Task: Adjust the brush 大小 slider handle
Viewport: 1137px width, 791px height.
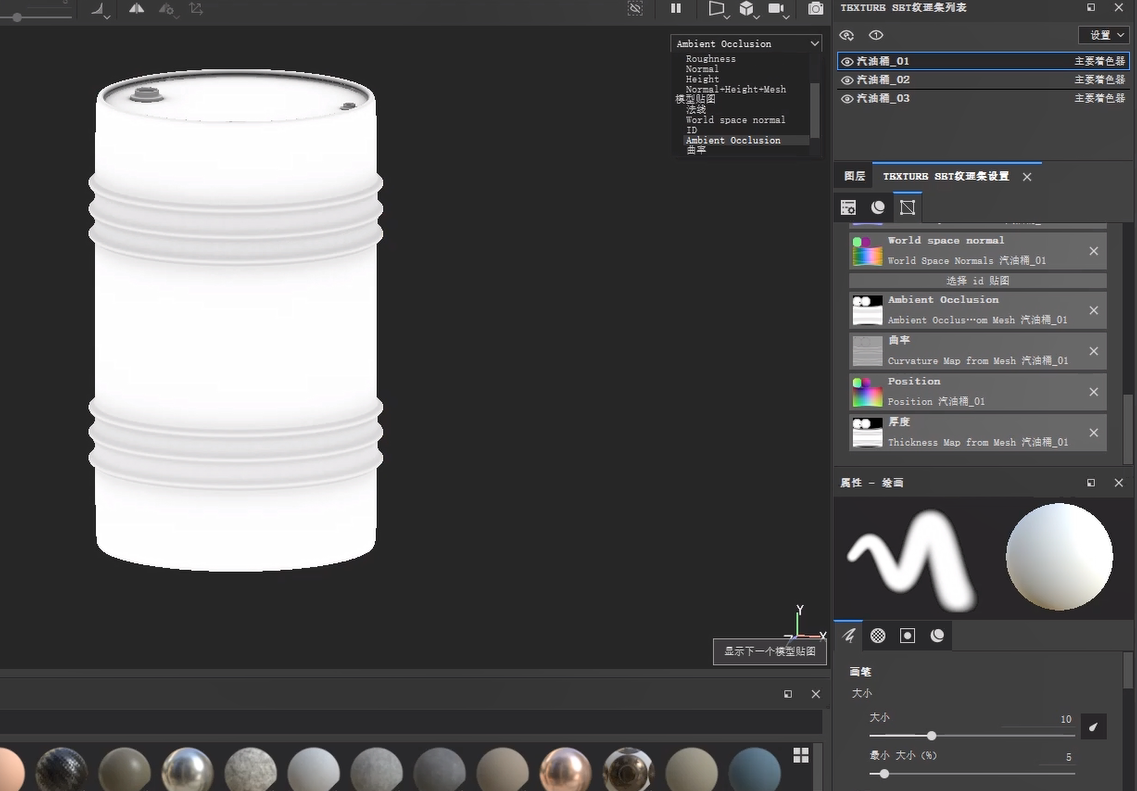Action: (x=931, y=736)
